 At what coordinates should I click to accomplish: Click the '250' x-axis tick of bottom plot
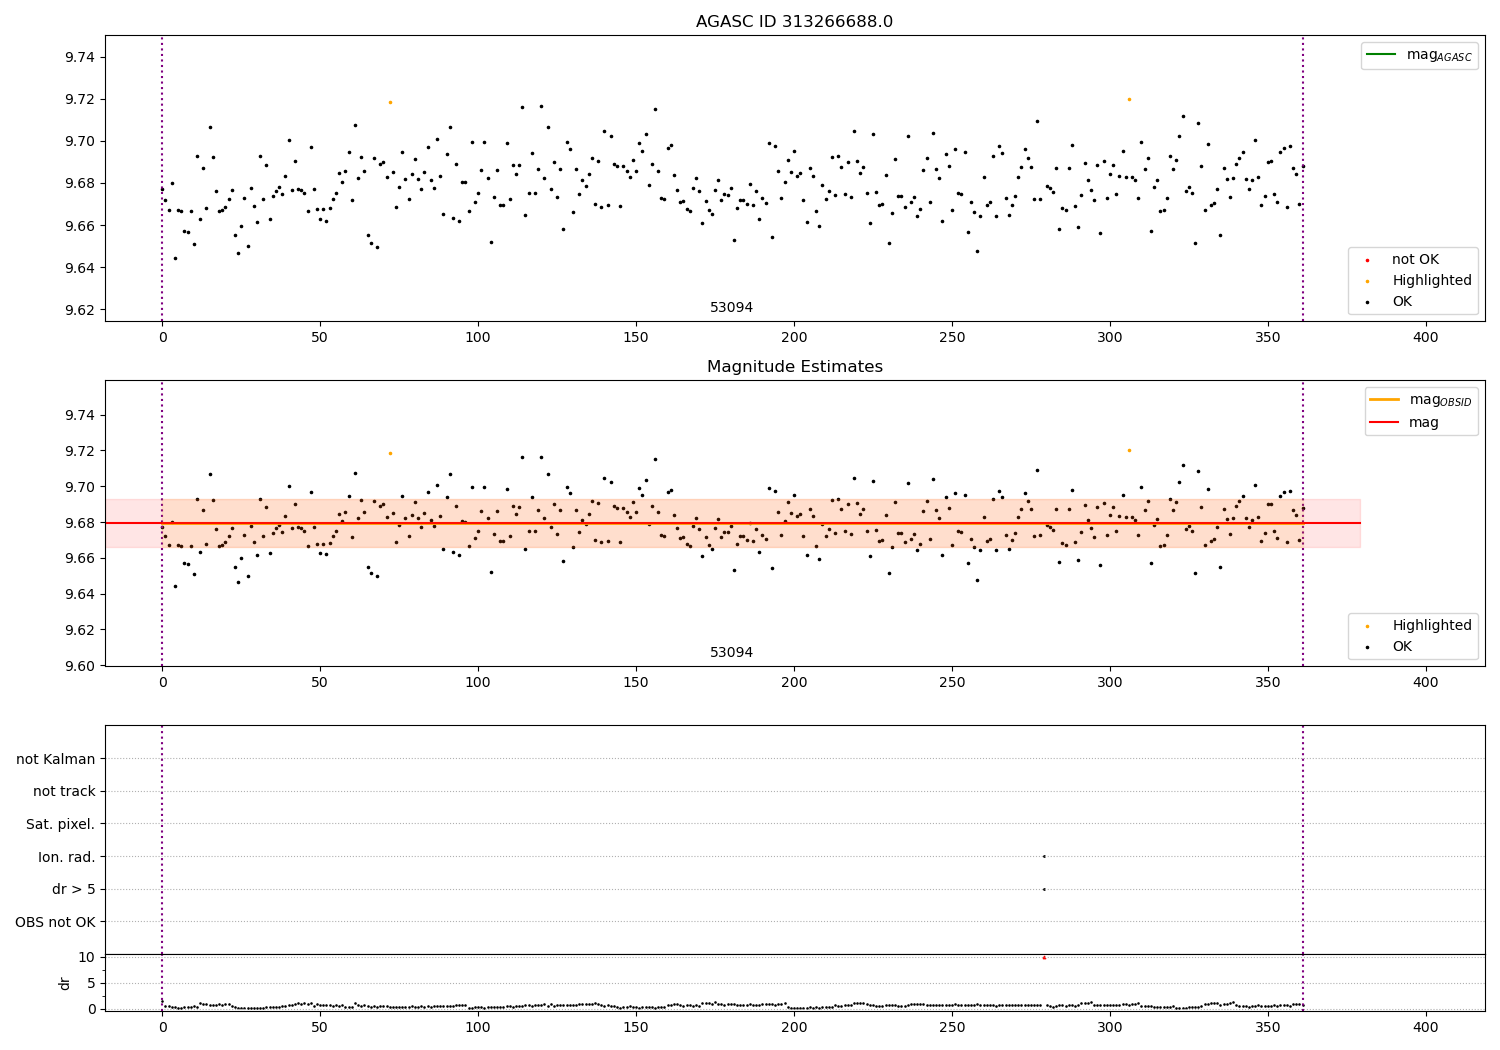pyautogui.click(x=952, y=1027)
